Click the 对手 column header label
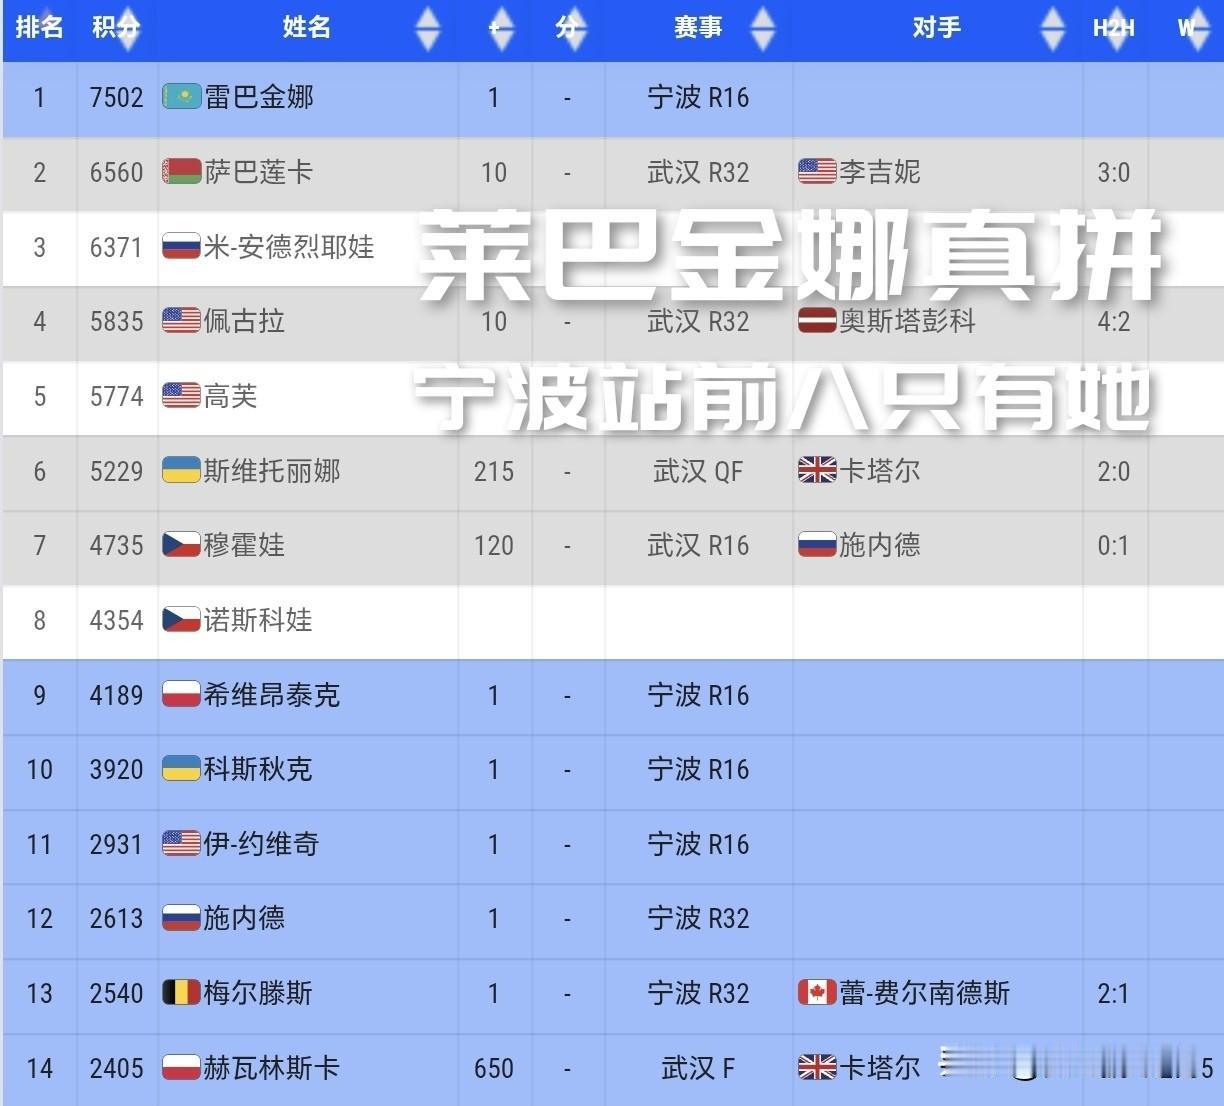 tap(937, 27)
